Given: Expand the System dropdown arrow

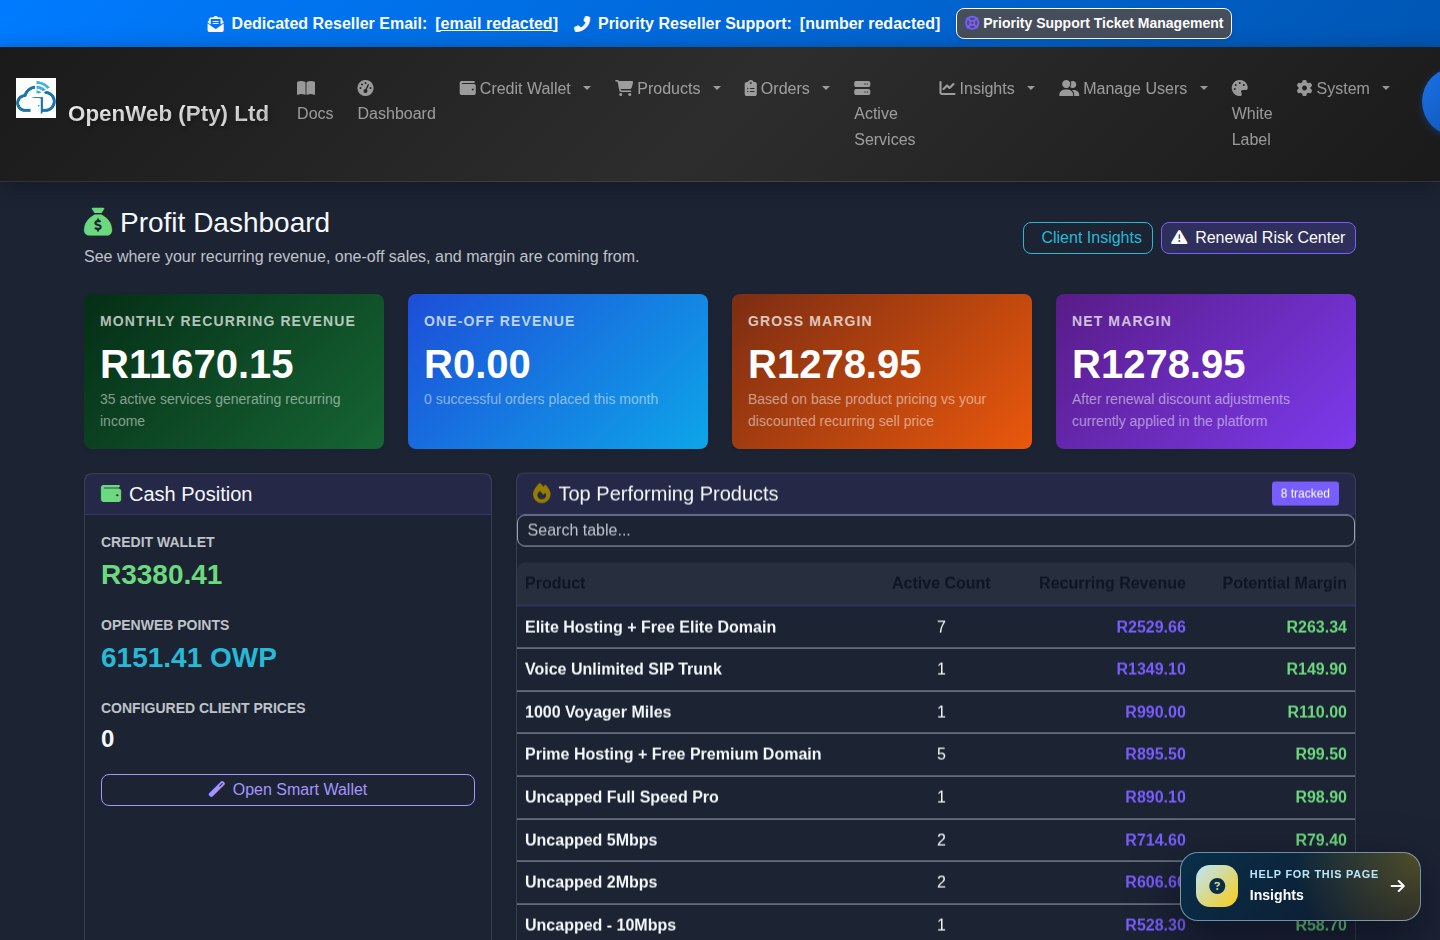Looking at the screenshot, I should click(1386, 88).
